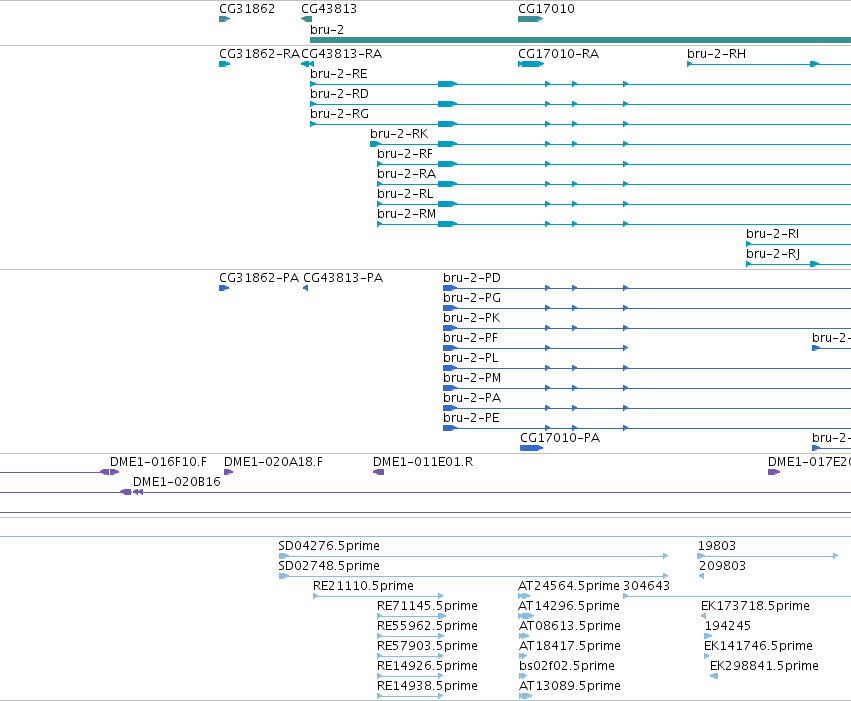Open the bru-2-RF transcript label
851x701 pixels.
tap(405, 154)
